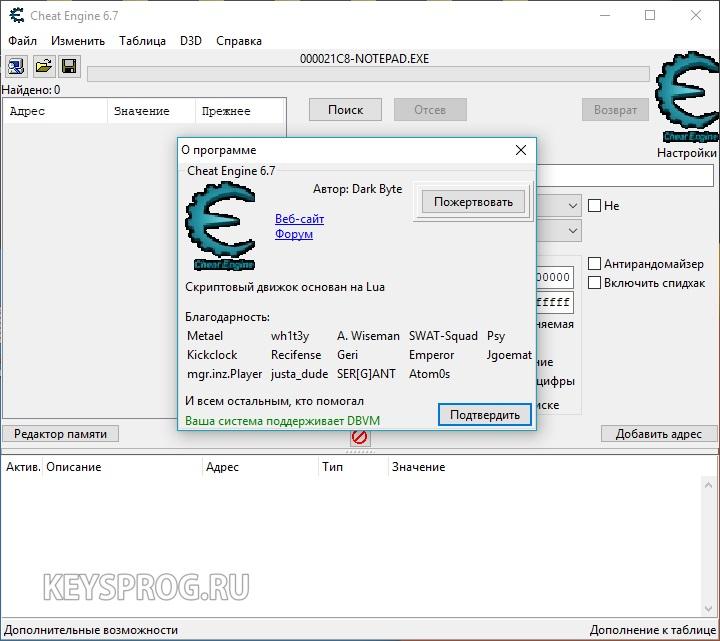
Task: Open the Изменить menu
Action: pyautogui.click(x=78, y=41)
